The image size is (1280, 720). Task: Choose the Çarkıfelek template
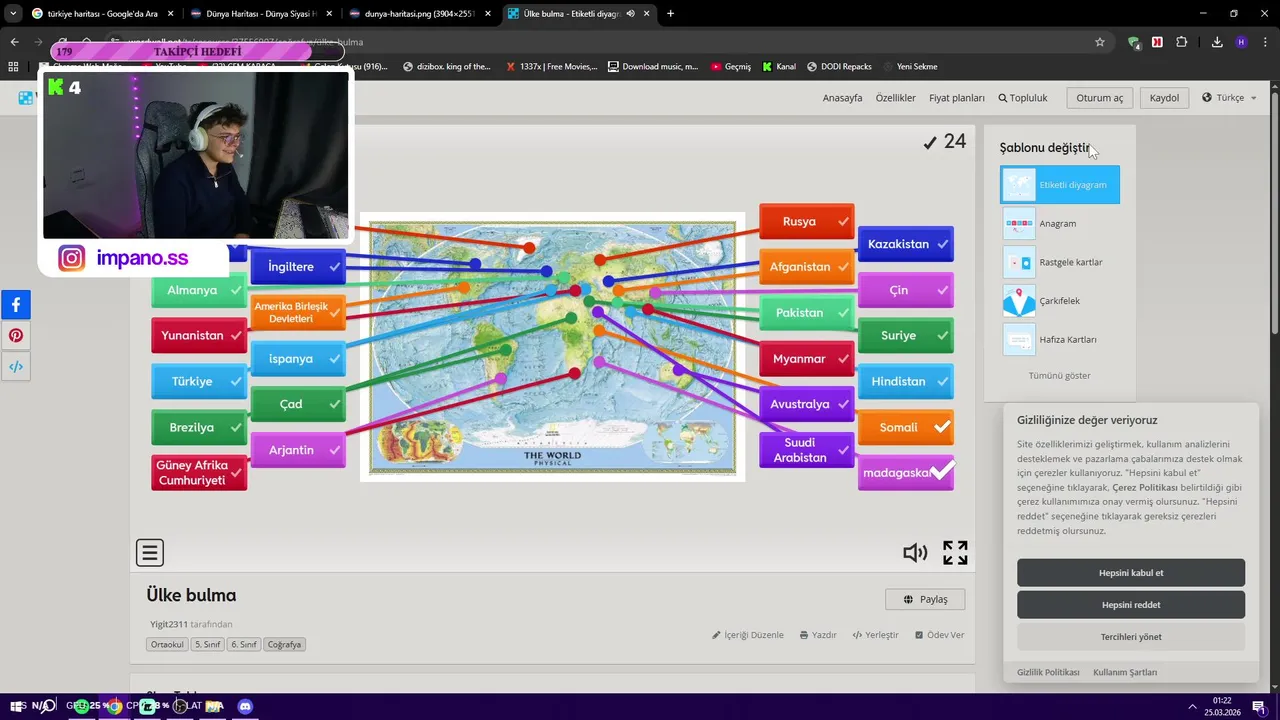1060,301
